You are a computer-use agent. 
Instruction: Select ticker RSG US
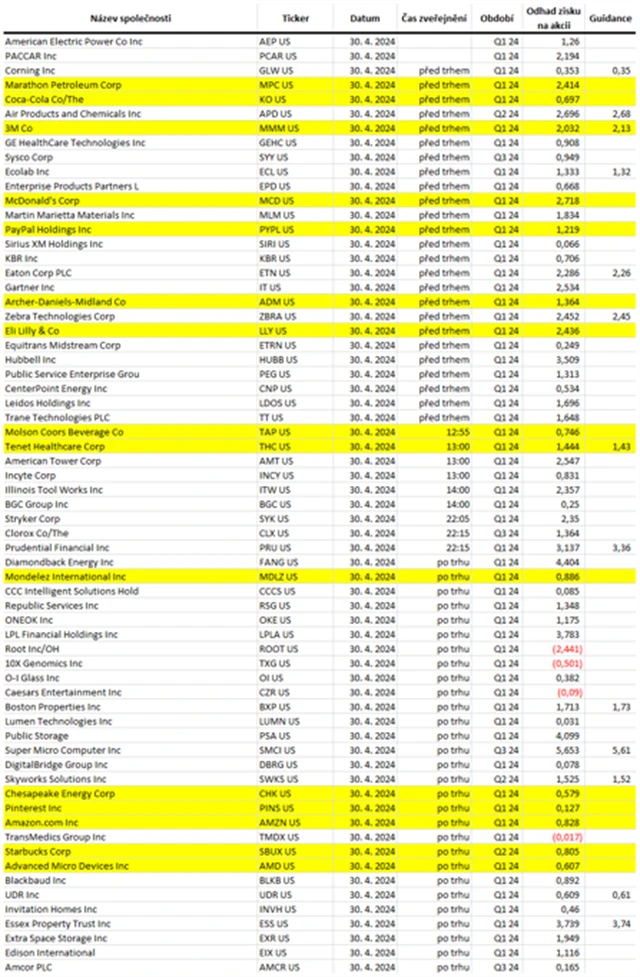[275, 606]
